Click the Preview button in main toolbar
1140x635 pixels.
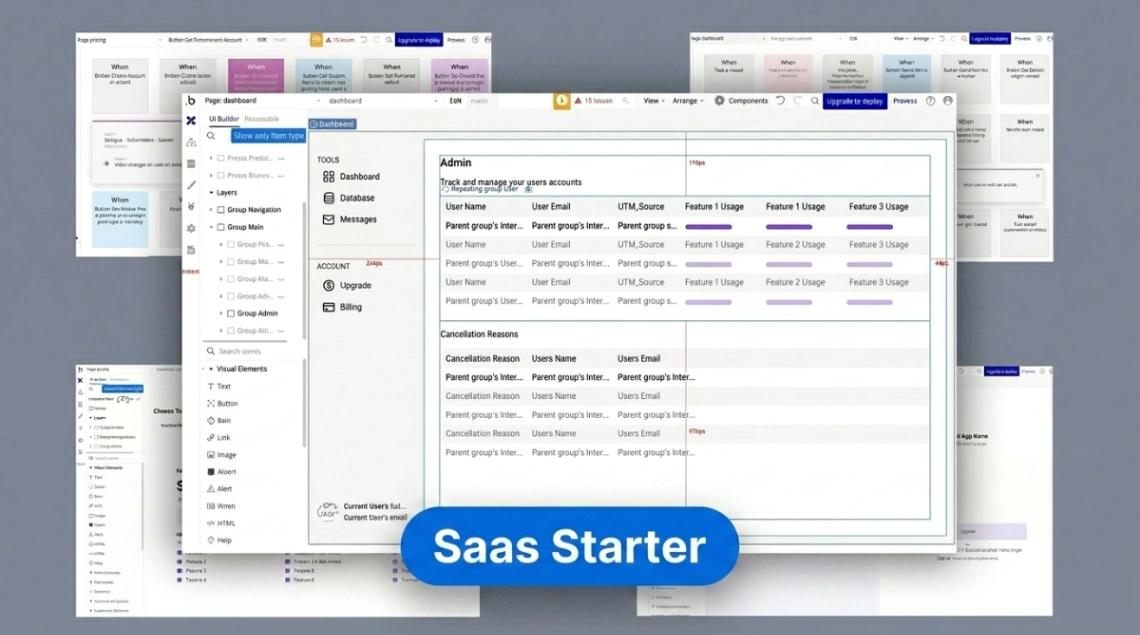pos(905,101)
